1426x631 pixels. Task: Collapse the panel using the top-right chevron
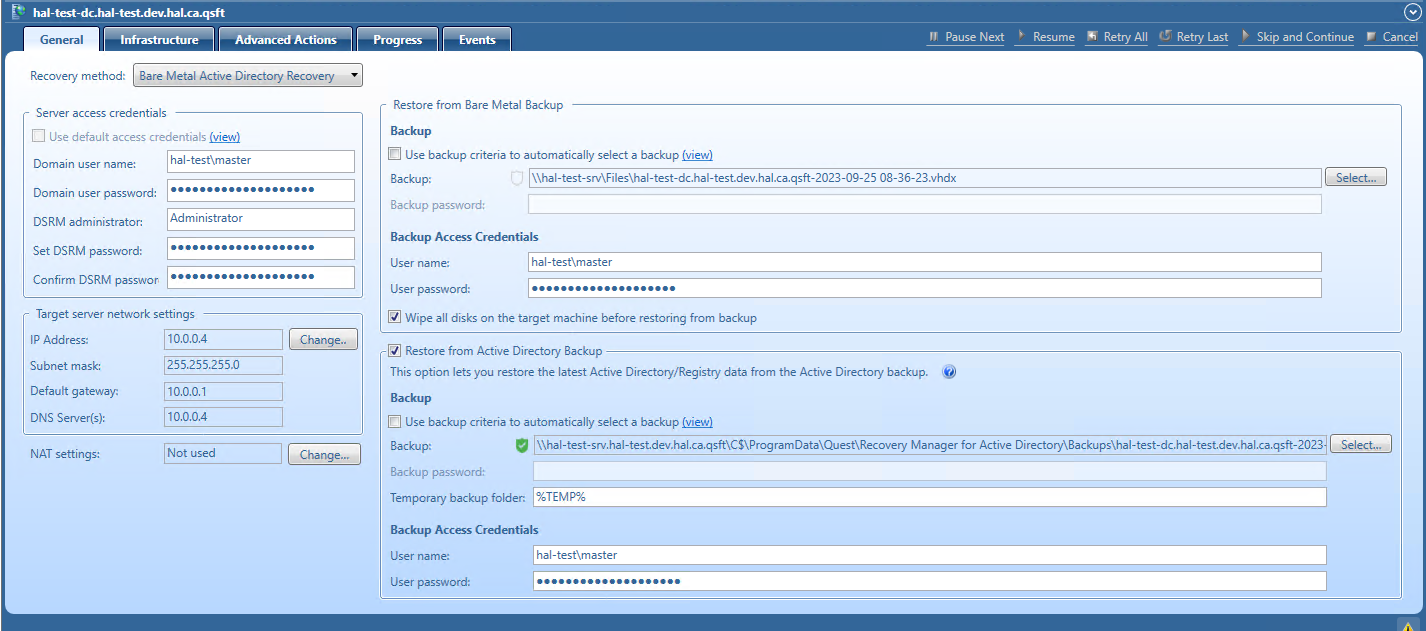tap(1412, 11)
